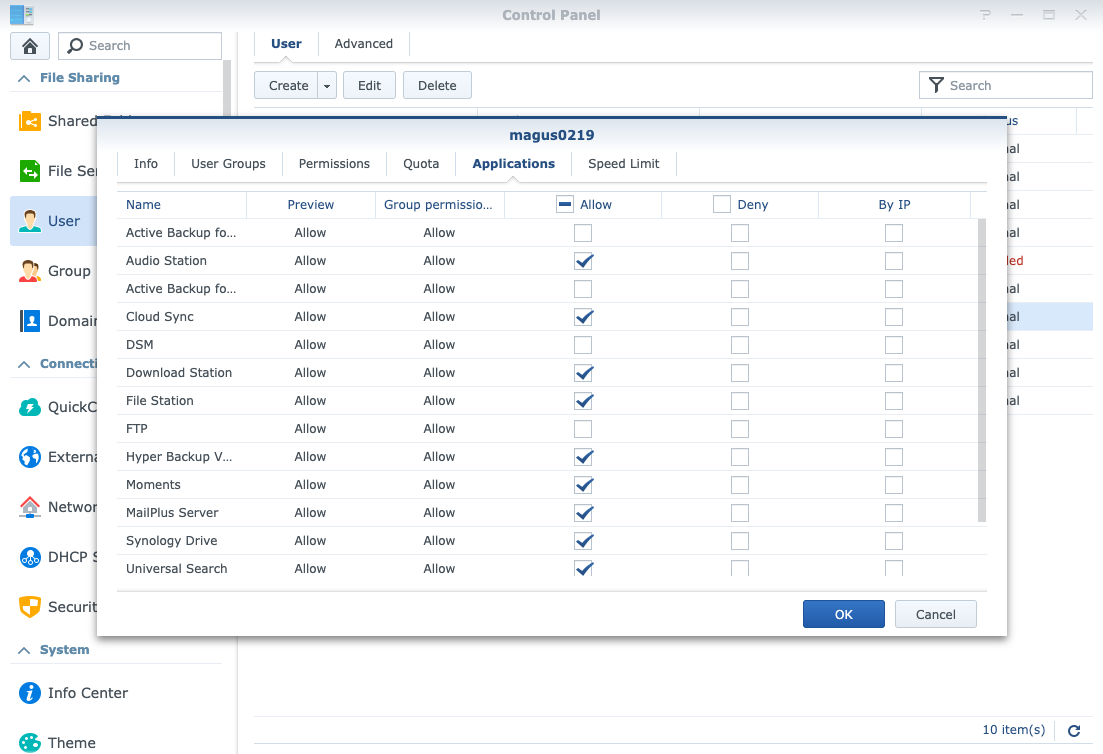The image size is (1103, 754).
Task: Switch to the Advanced tab
Action: [364, 44]
